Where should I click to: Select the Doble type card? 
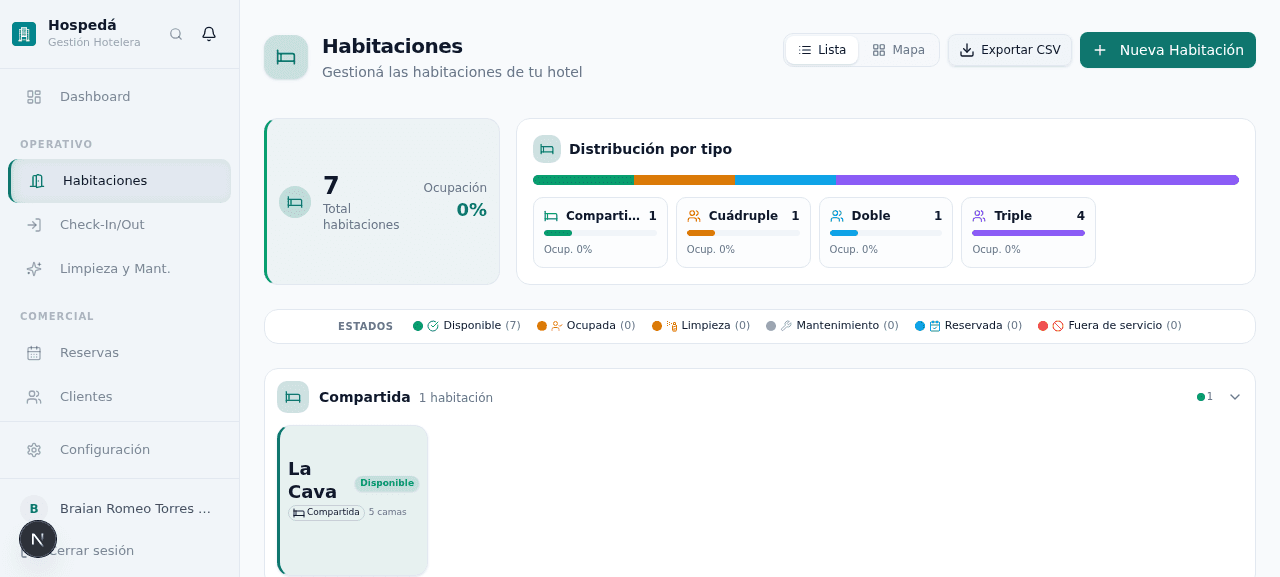886,232
